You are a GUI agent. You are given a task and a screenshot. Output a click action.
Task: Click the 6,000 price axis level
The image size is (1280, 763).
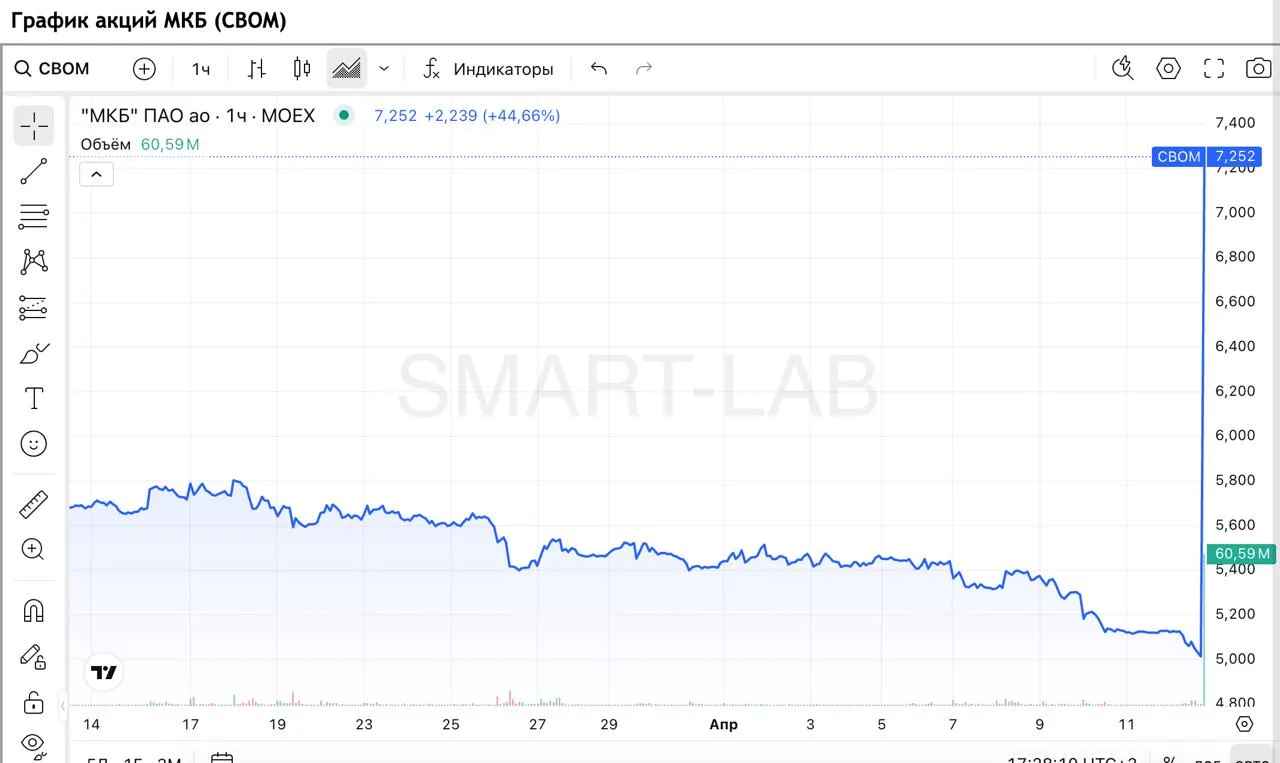pyautogui.click(x=1234, y=435)
